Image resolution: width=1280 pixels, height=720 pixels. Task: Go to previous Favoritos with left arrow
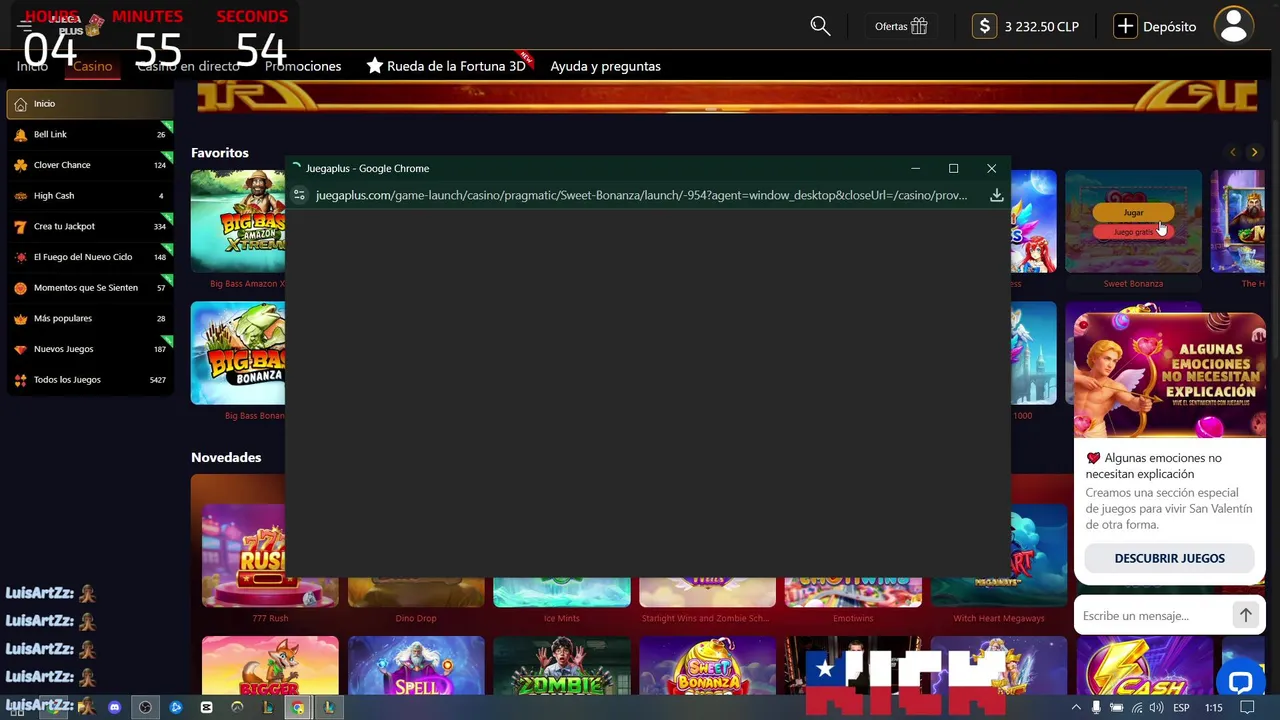point(1232,152)
